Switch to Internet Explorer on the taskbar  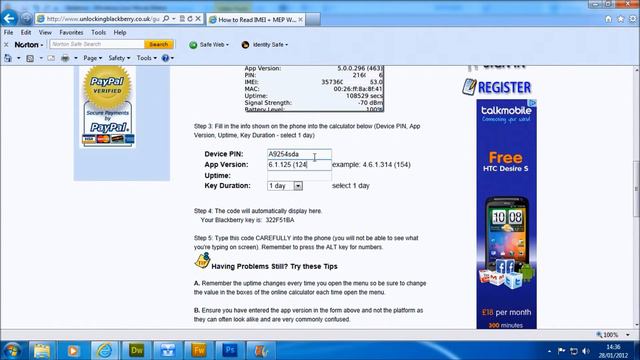click(x=104, y=351)
